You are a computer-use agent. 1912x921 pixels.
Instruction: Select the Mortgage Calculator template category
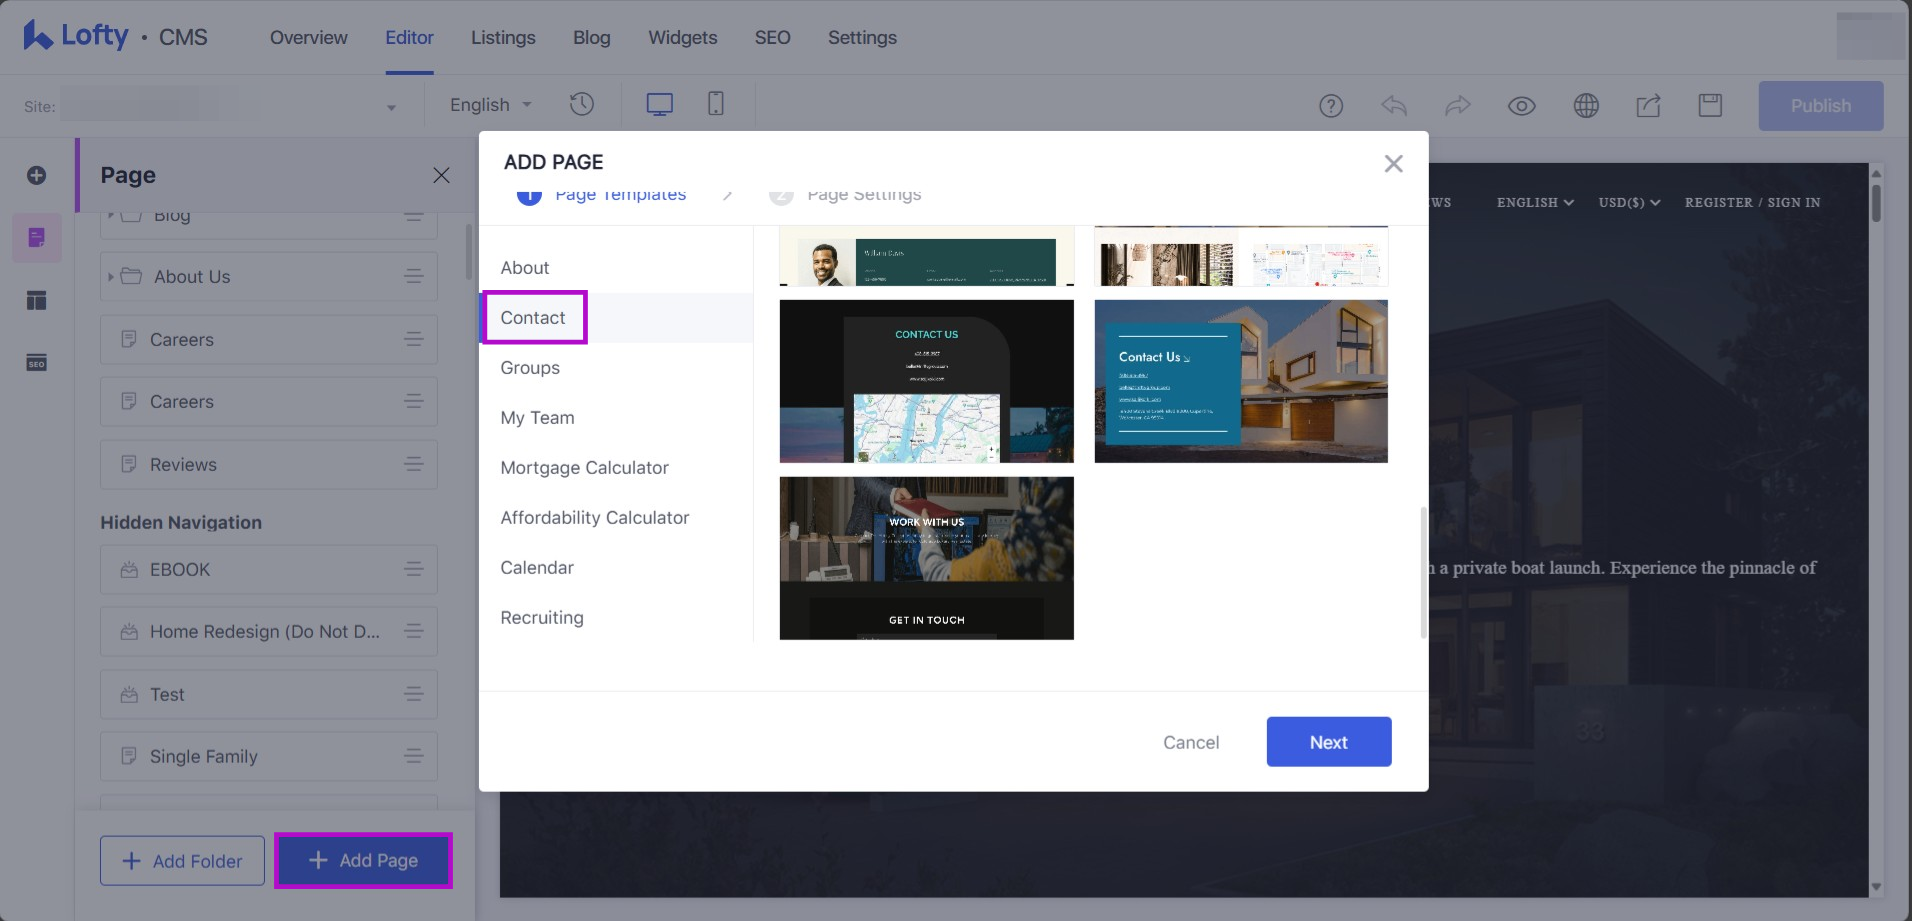(x=584, y=468)
